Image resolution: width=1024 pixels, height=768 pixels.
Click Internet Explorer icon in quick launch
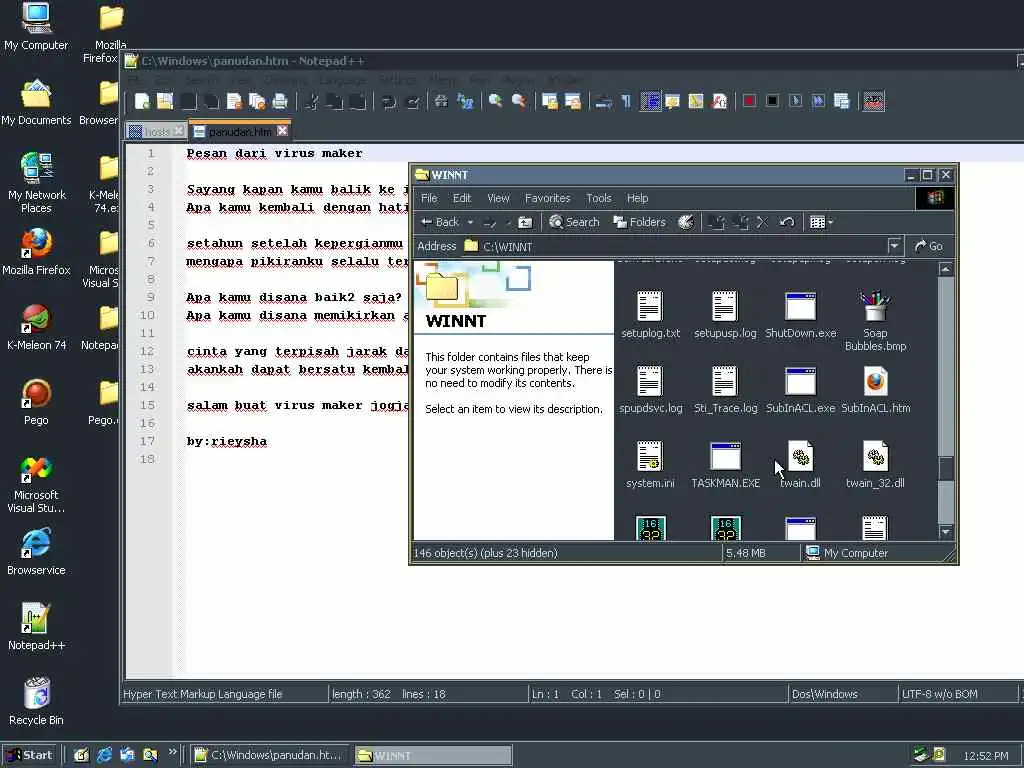point(104,756)
